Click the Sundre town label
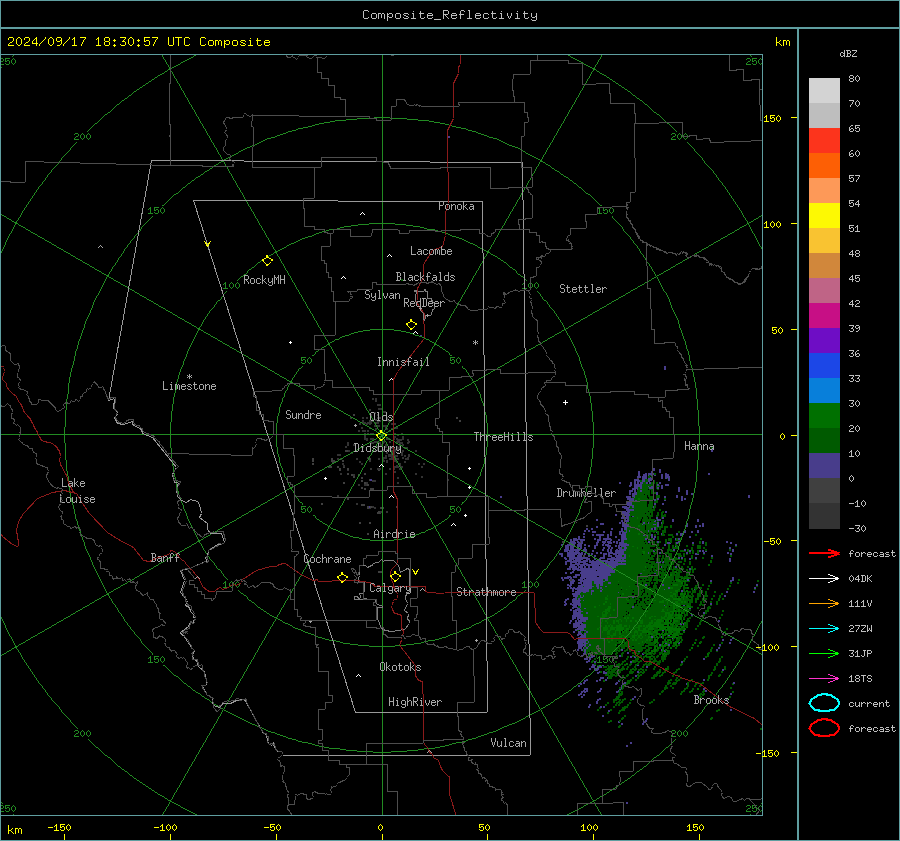This screenshot has width=900, height=841. [x=303, y=414]
